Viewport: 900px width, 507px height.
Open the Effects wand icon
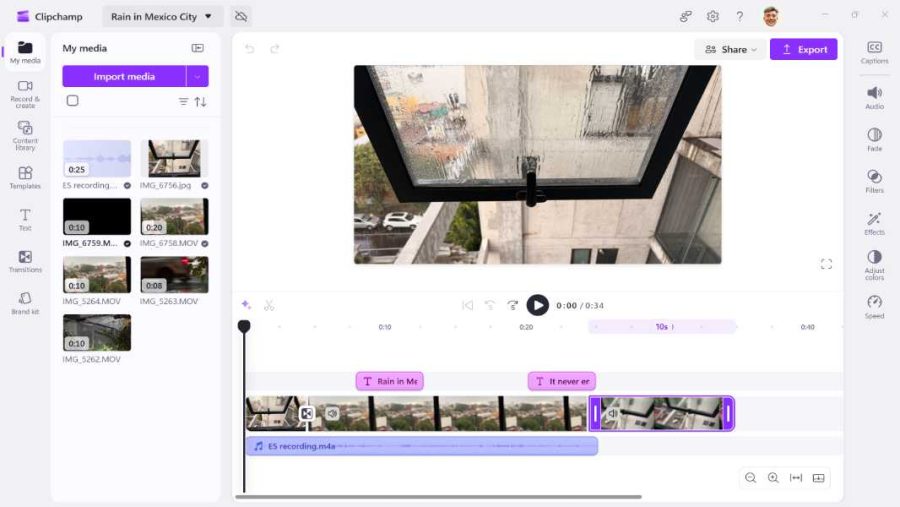(x=874, y=219)
